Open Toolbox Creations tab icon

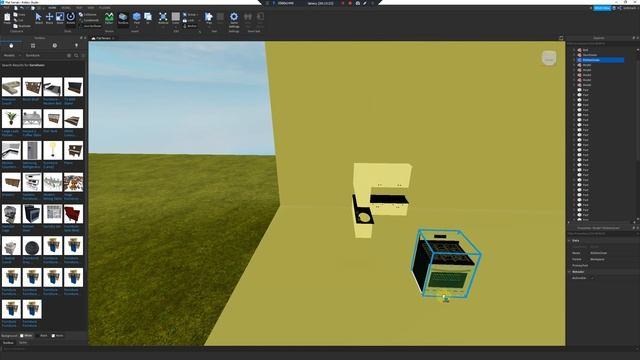(76, 45)
